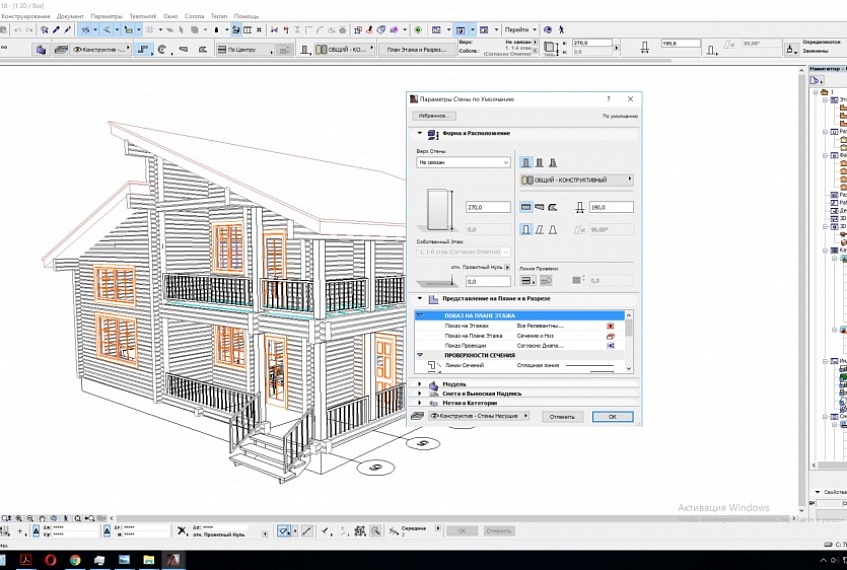Open the Середина snap options arrow
This screenshot has height=570, width=847.
click(438, 528)
